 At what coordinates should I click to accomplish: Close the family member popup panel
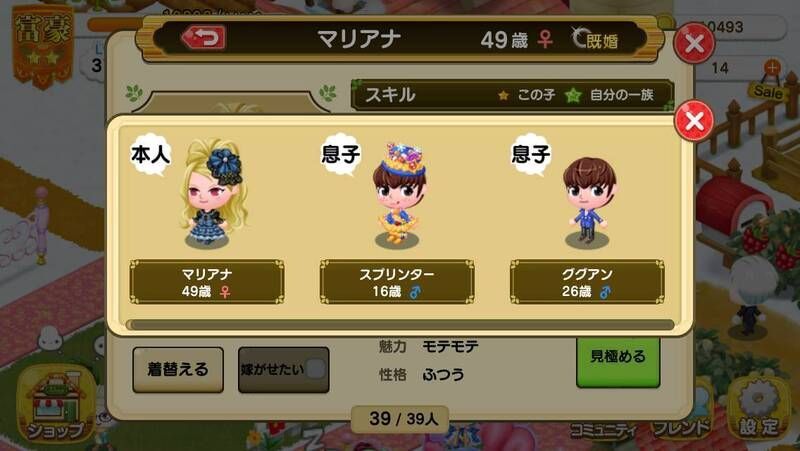[x=693, y=121]
